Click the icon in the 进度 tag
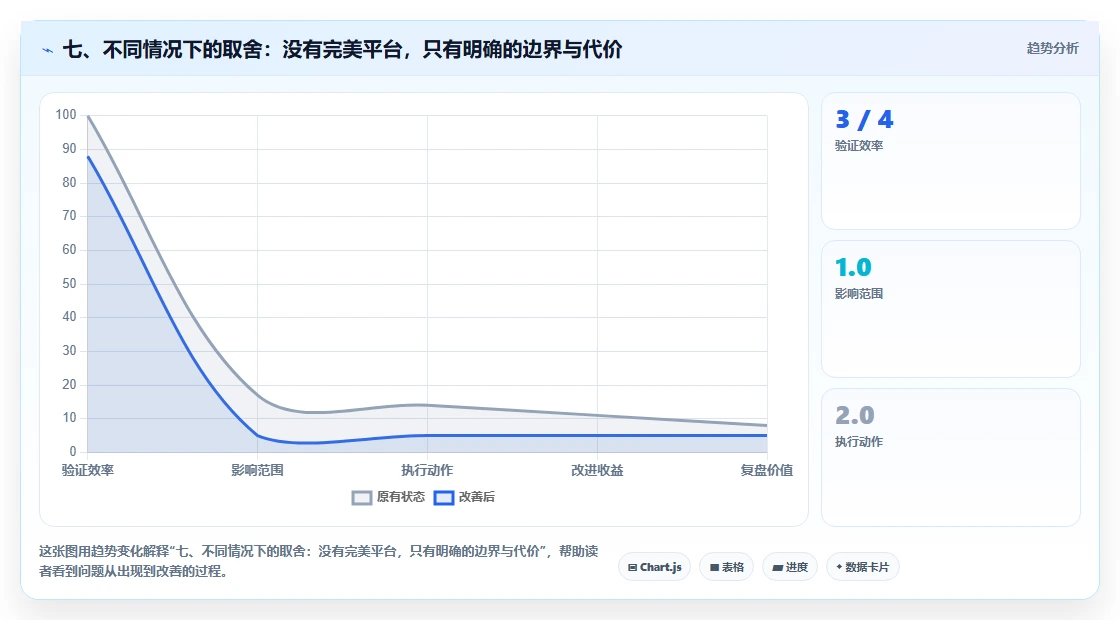The height and width of the screenshot is (620, 1120). click(778, 568)
